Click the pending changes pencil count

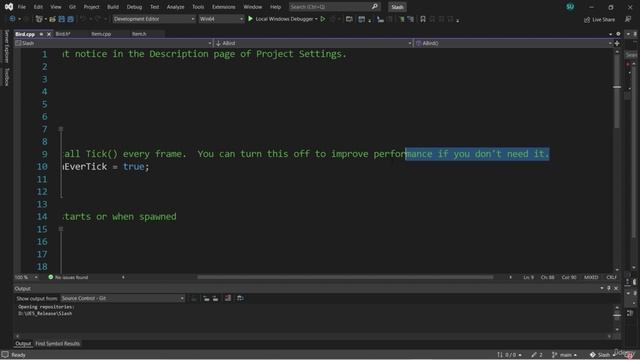click(x=537, y=355)
